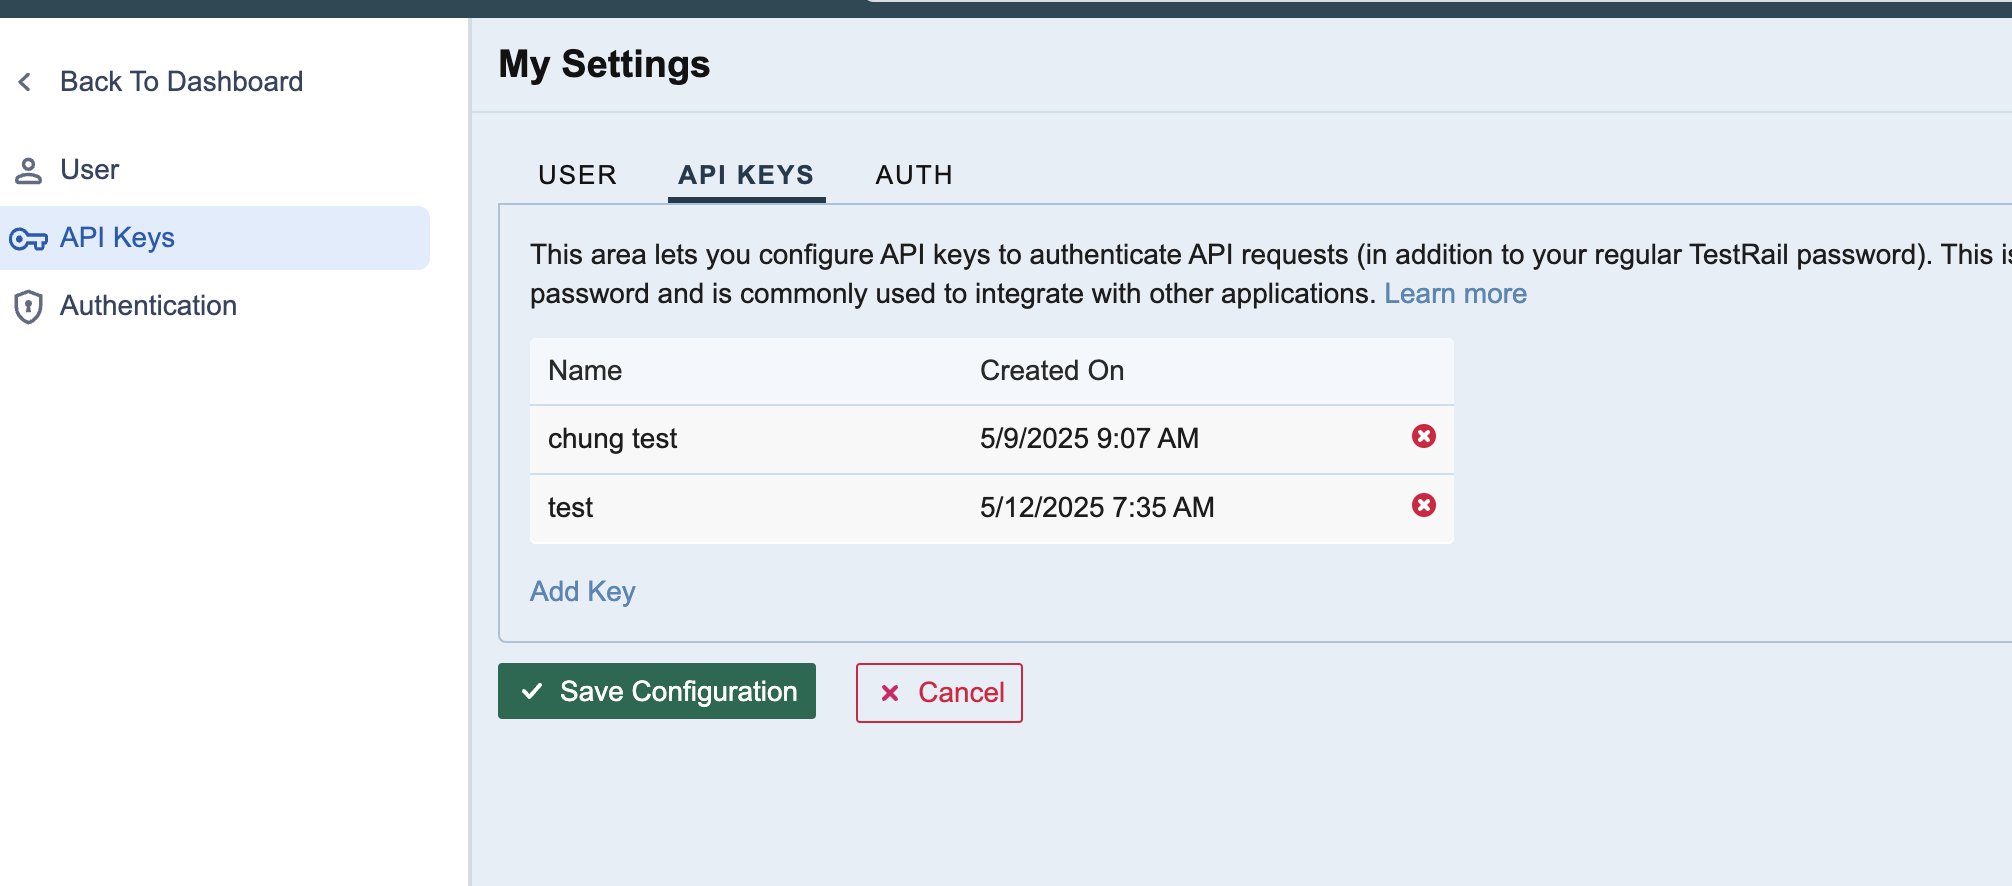Viewport: 2012px width, 886px height.
Task: Switch to the AUTH tab
Action: [914, 175]
